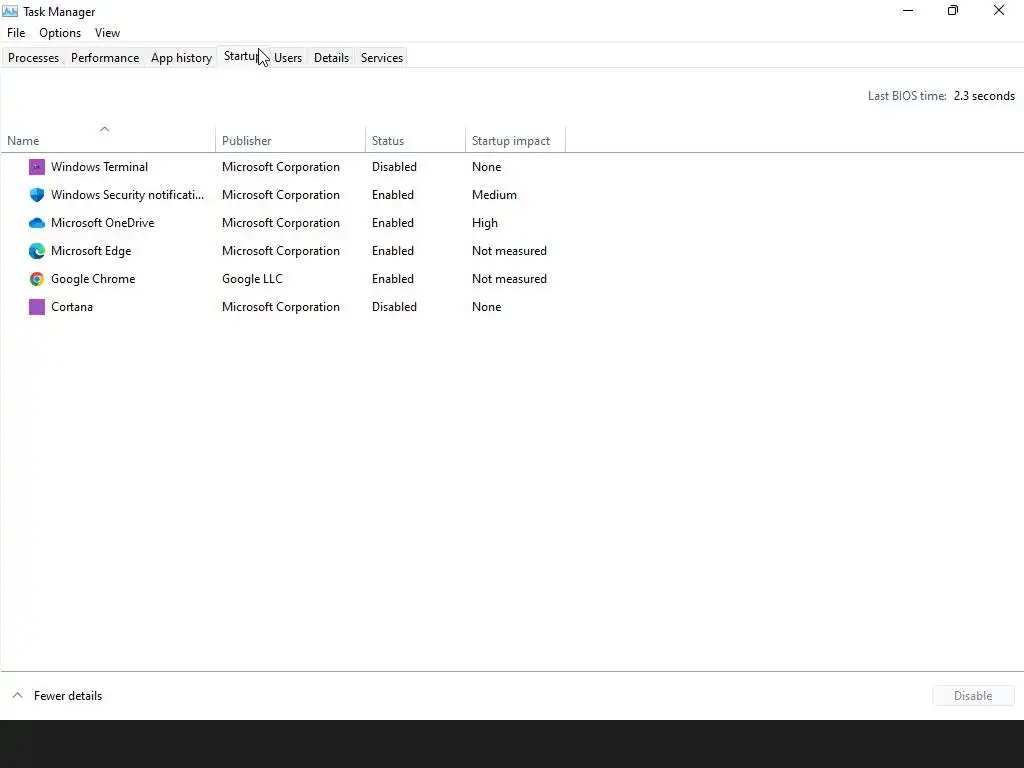Sort by the Name column header
The image size is (1024, 768).
tap(108, 140)
